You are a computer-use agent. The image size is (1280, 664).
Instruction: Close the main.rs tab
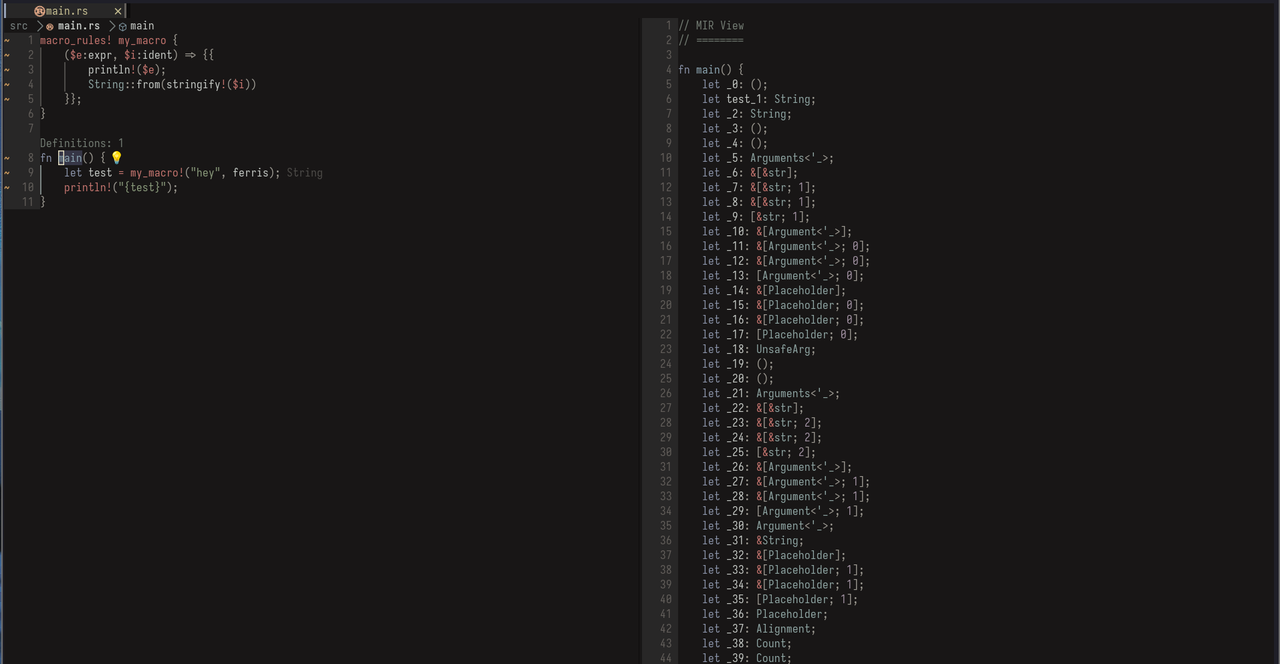click(117, 11)
